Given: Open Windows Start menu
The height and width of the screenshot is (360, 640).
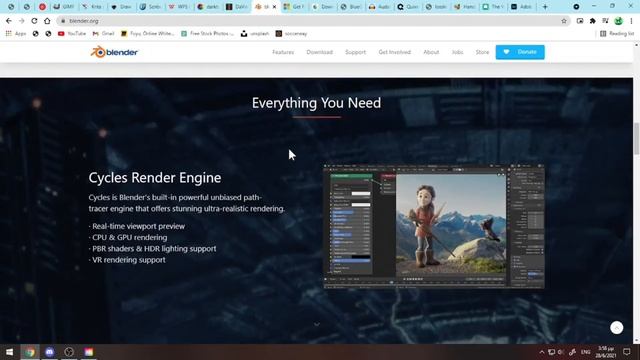Looking at the screenshot, I should (x=9, y=352).
